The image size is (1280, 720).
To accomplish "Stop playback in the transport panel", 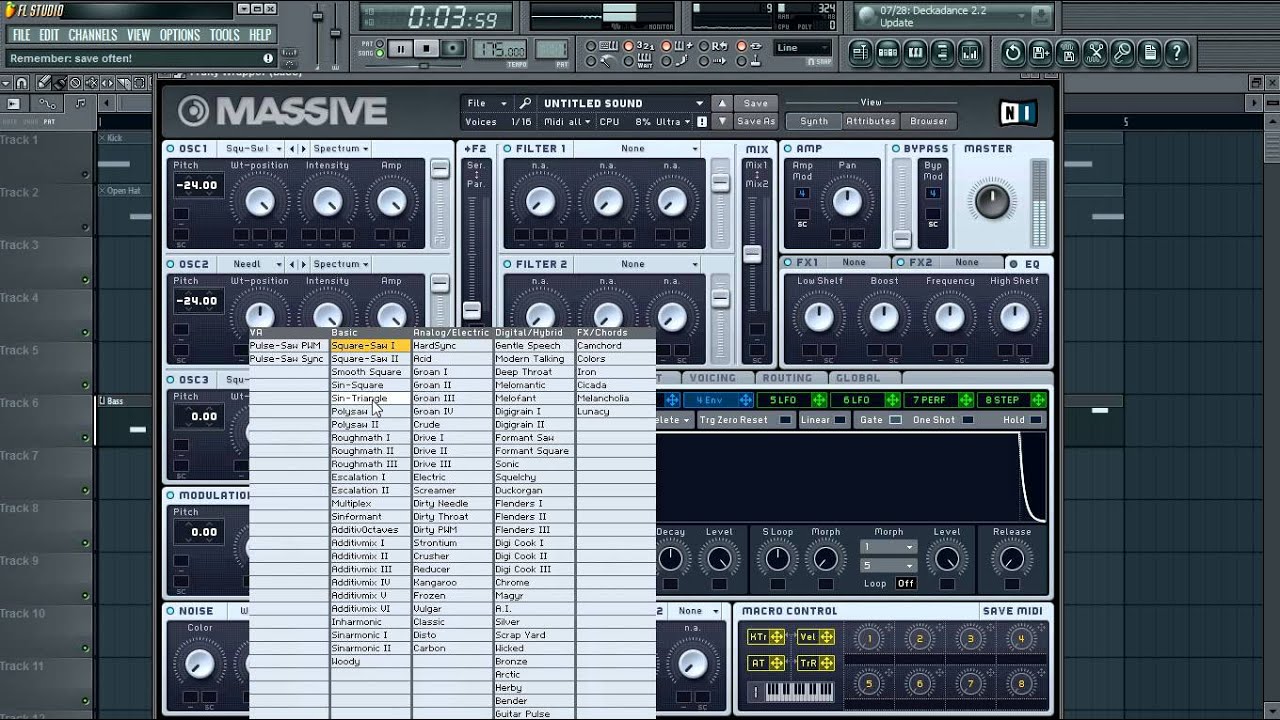I will pos(426,48).
